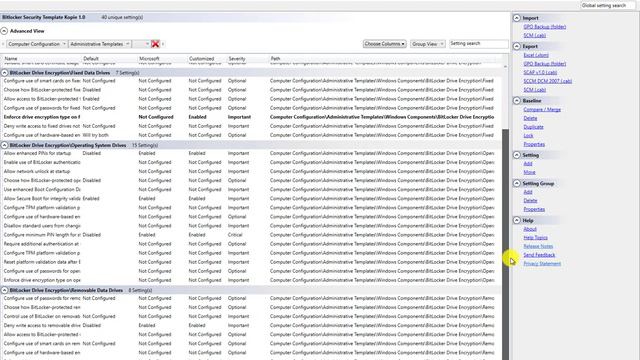Collapse the Operating System Drives group
The image size is (640, 360).
coord(4,145)
